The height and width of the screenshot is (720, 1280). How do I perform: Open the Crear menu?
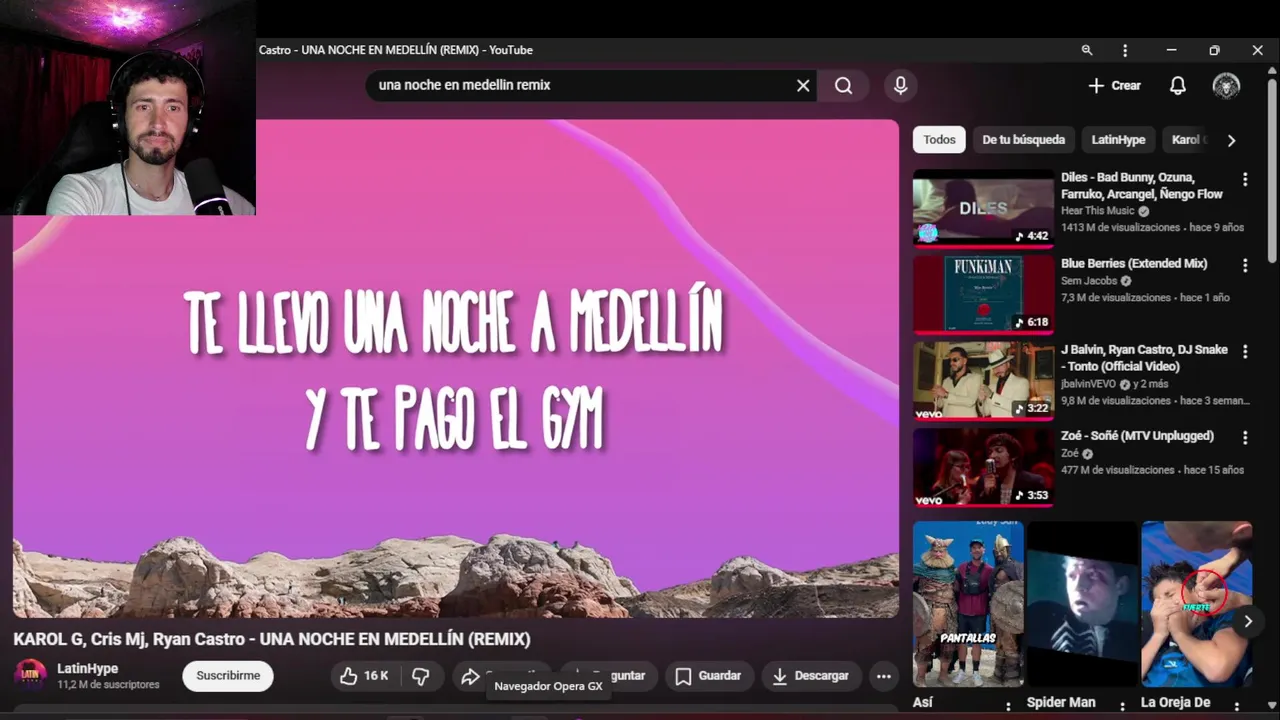pyautogui.click(x=1114, y=86)
